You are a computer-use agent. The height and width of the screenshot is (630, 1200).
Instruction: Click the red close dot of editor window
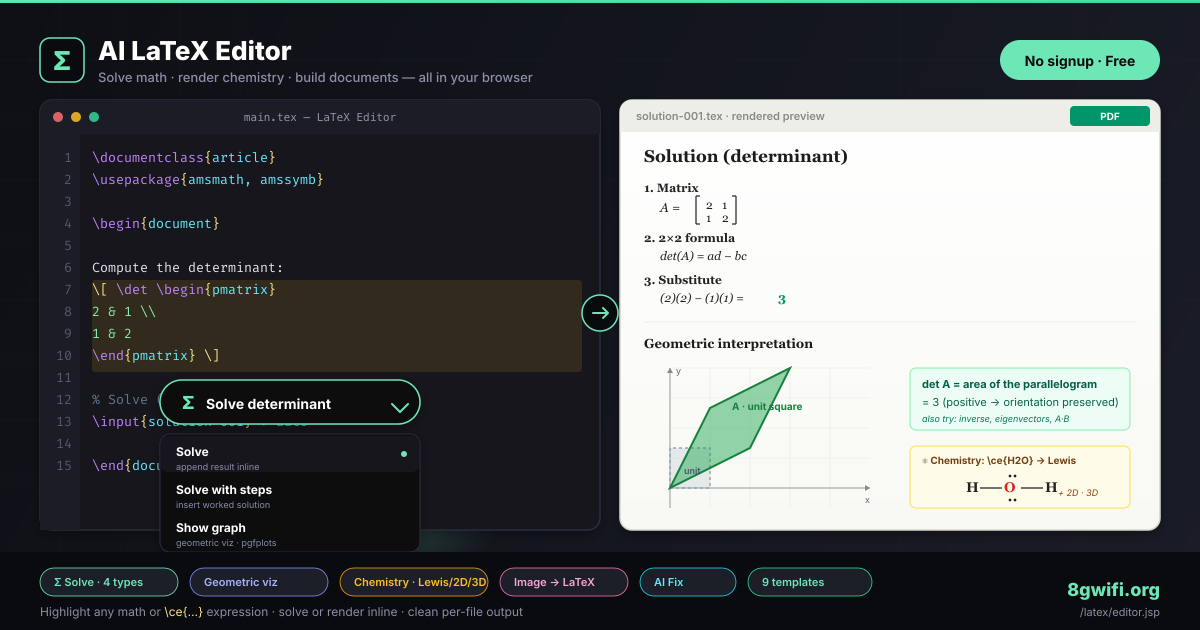(x=57, y=117)
